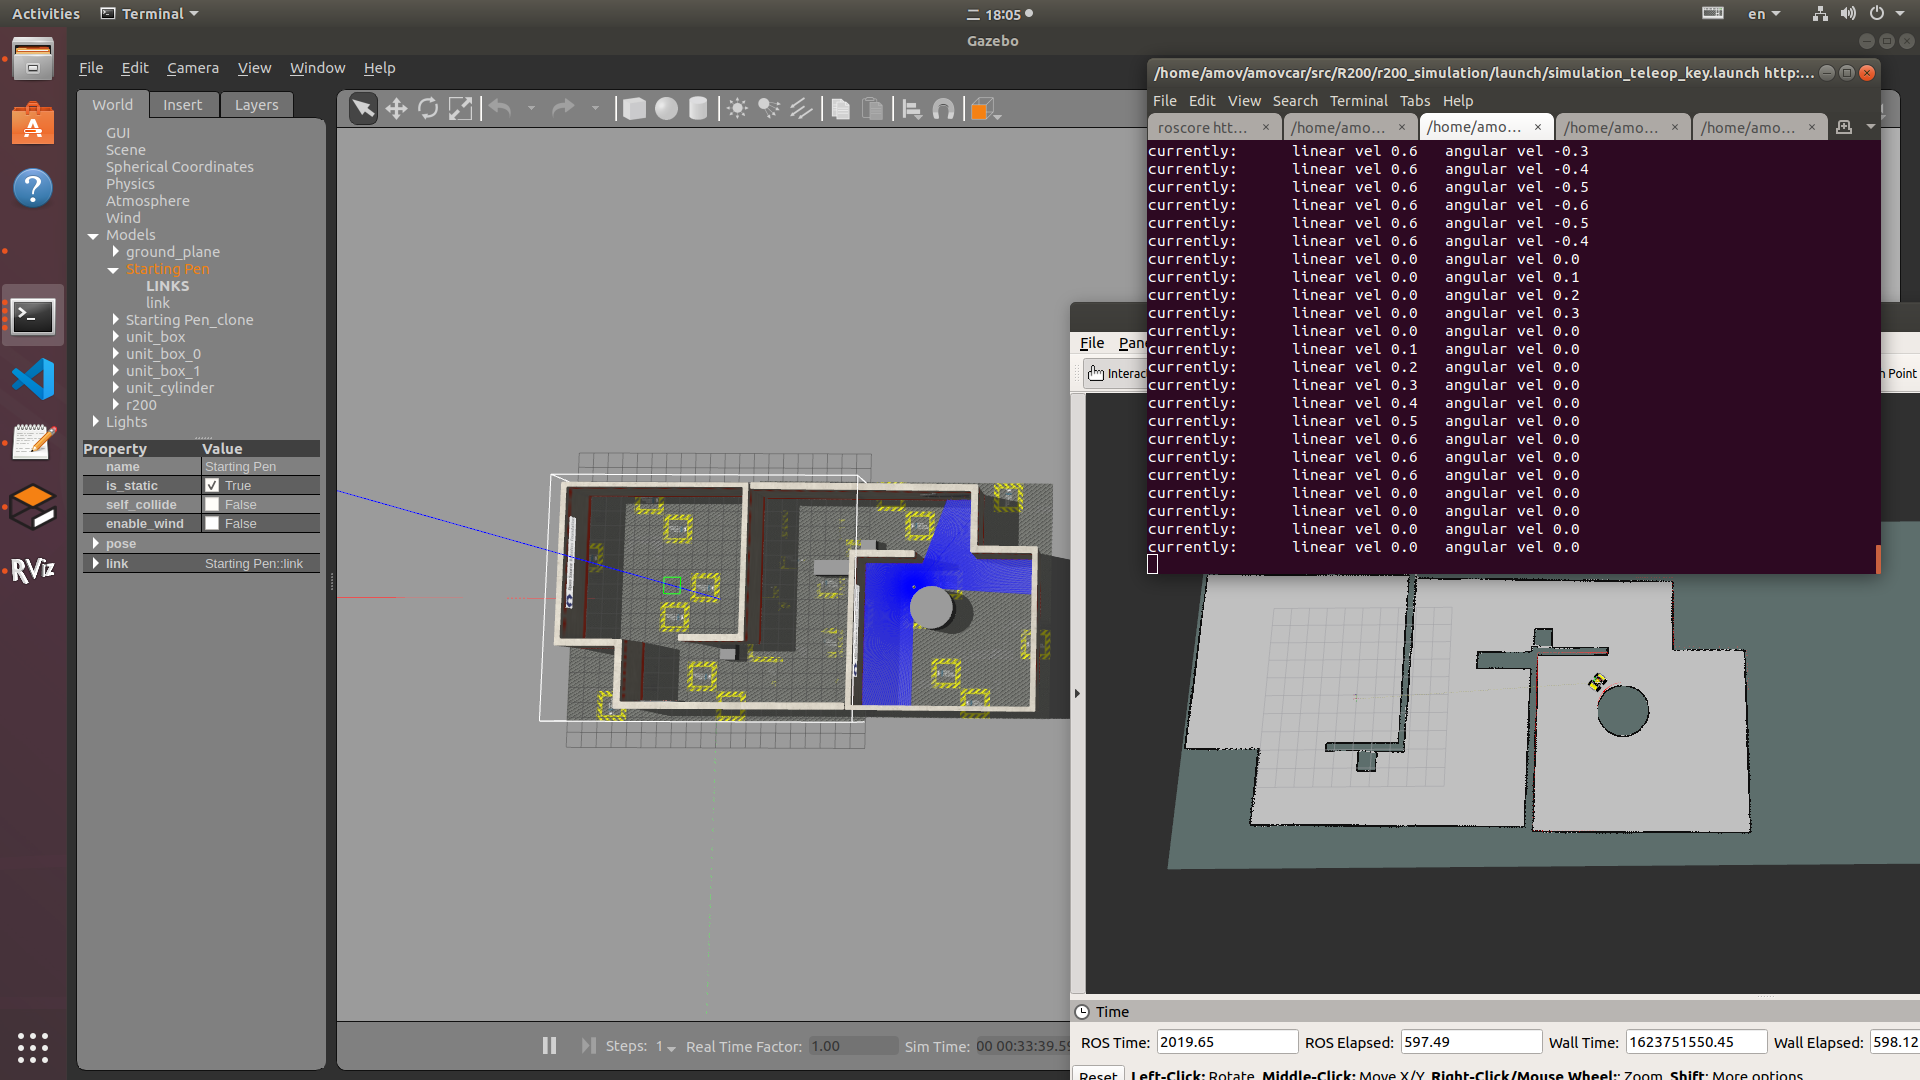Activate the rotate mode tool
This screenshot has width=1920, height=1080.
(x=428, y=108)
